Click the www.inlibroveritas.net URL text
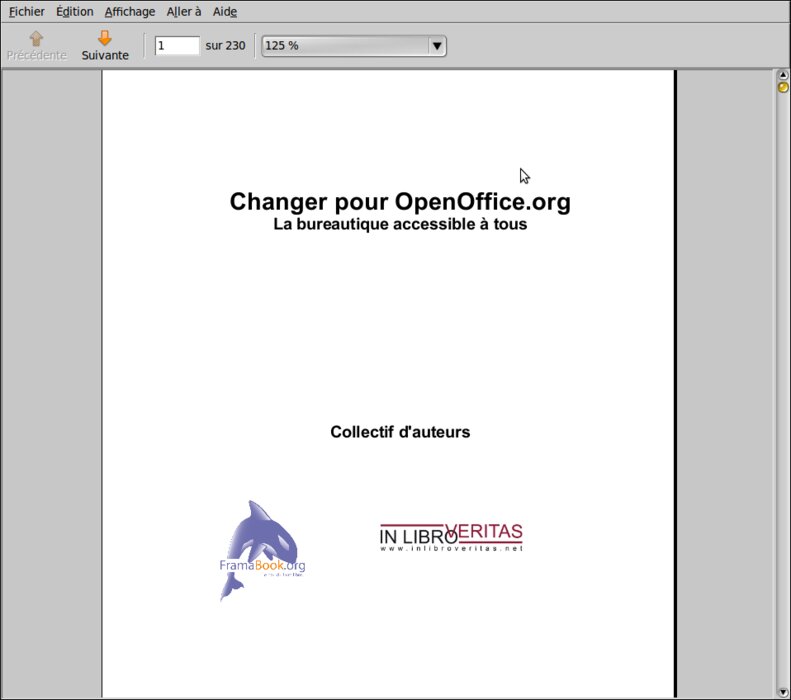The image size is (791, 700). point(451,549)
